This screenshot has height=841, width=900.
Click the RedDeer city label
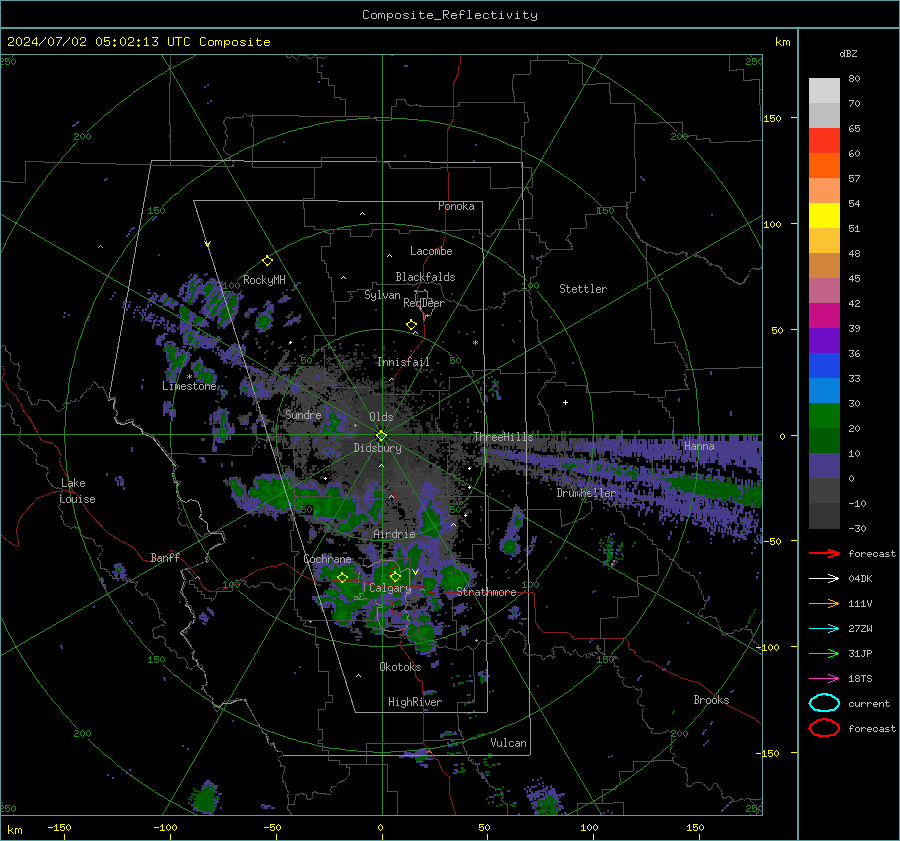coord(424,303)
